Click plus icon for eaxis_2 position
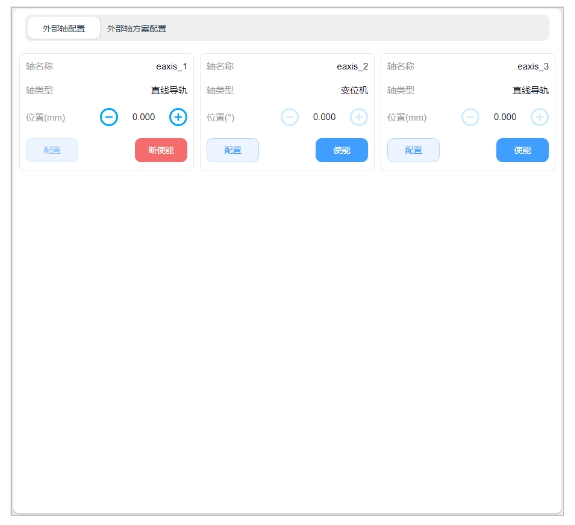 359,117
